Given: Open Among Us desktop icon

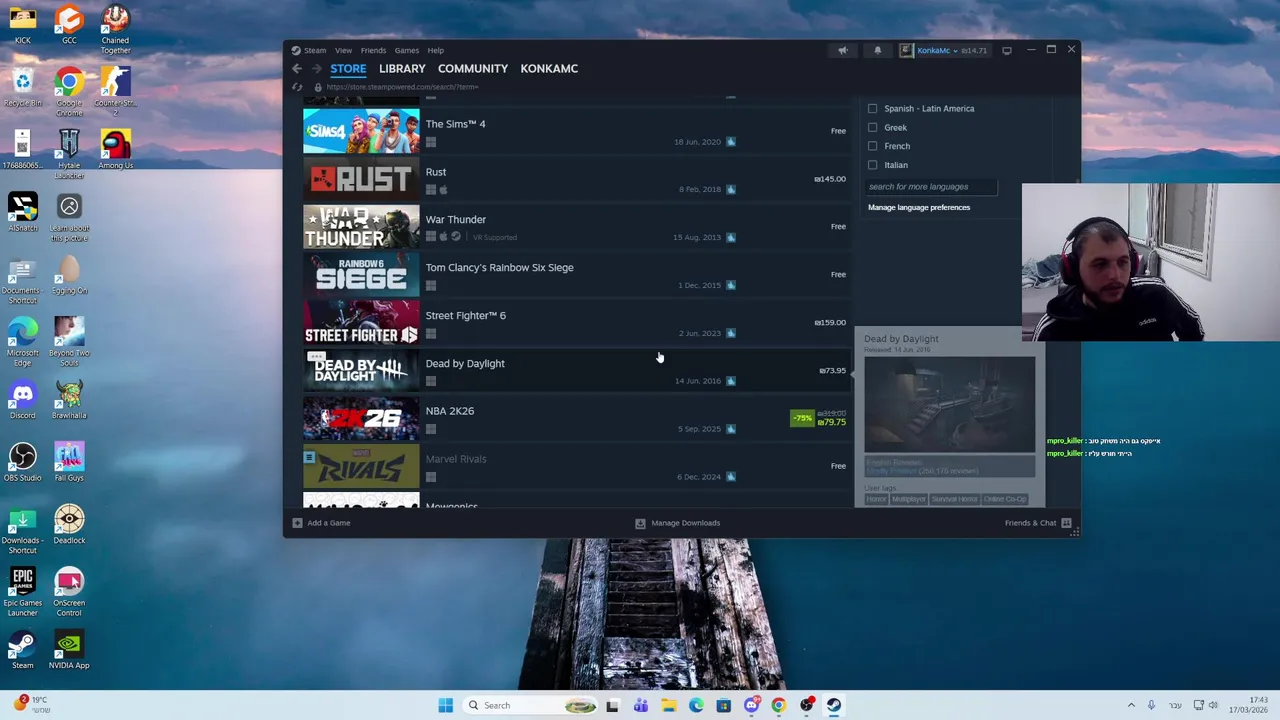Looking at the screenshot, I should pos(115,150).
